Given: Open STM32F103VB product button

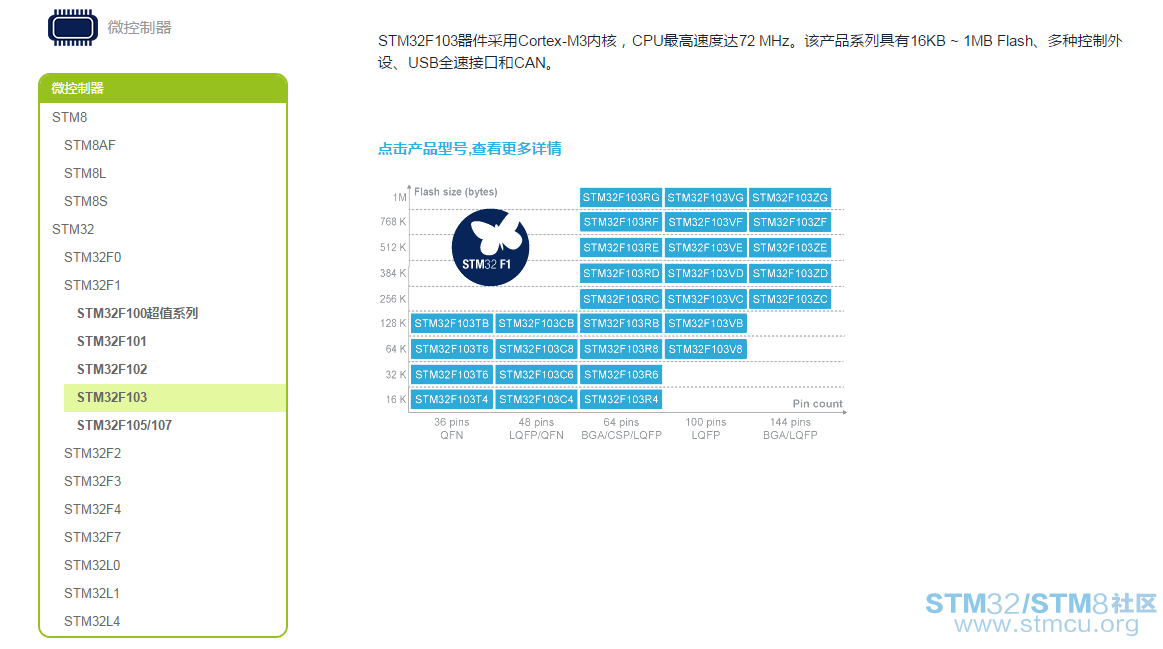Looking at the screenshot, I should click(705, 323).
